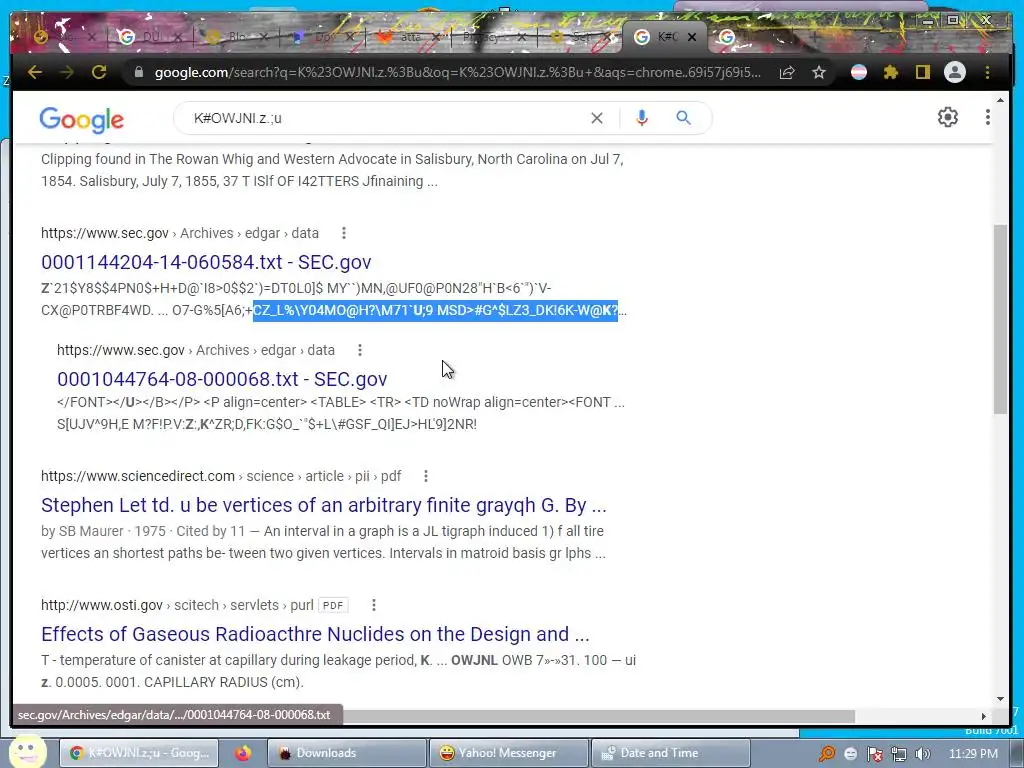
Task: Open Chrome's three-dot menu
Action: pyautogui.click(x=987, y=72)
